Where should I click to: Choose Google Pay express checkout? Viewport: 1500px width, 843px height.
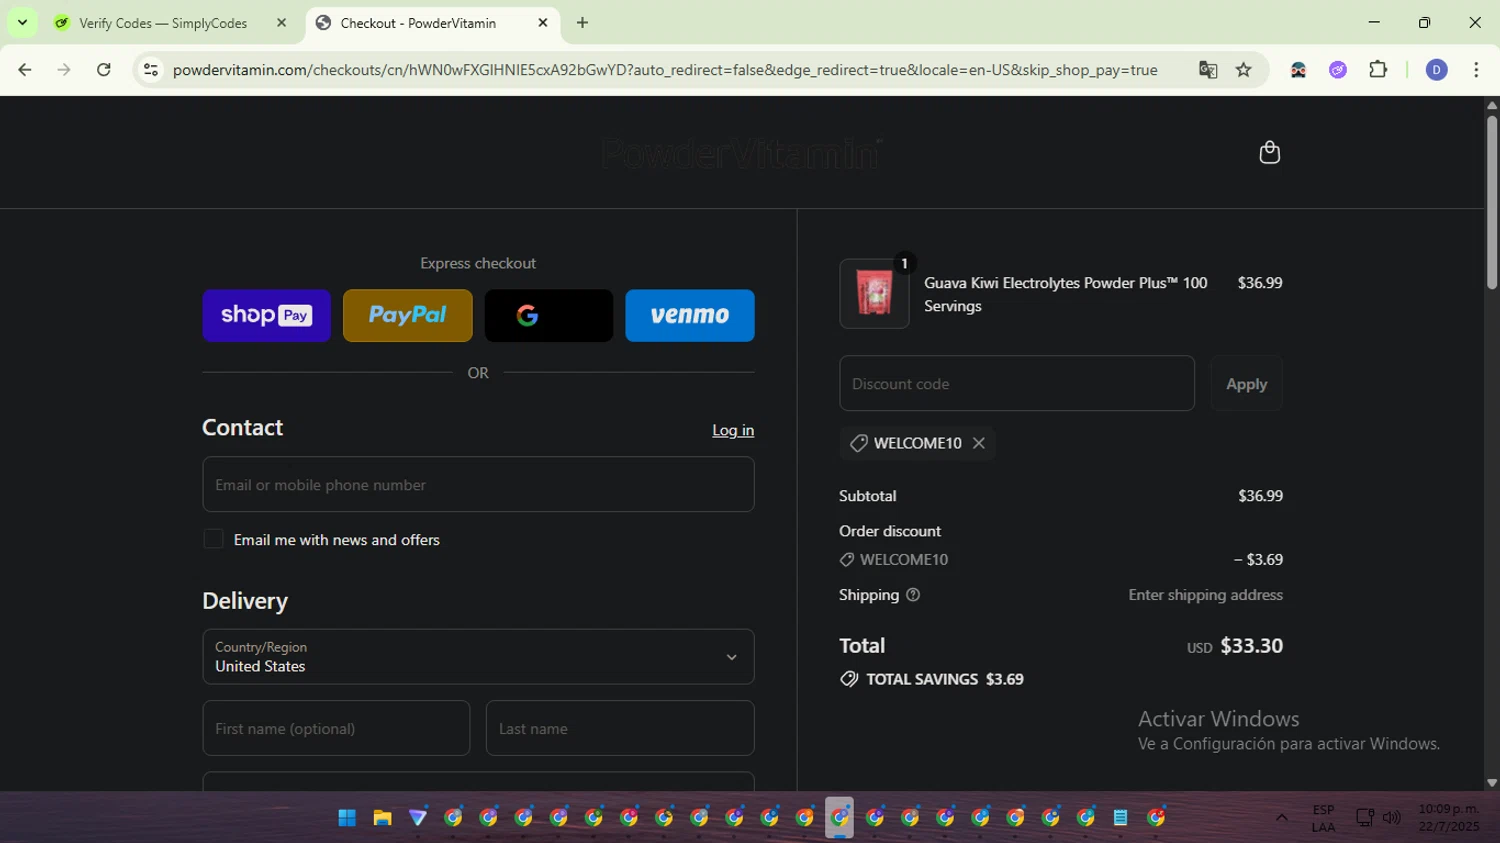pyautogui.click(x=549, y=315)
